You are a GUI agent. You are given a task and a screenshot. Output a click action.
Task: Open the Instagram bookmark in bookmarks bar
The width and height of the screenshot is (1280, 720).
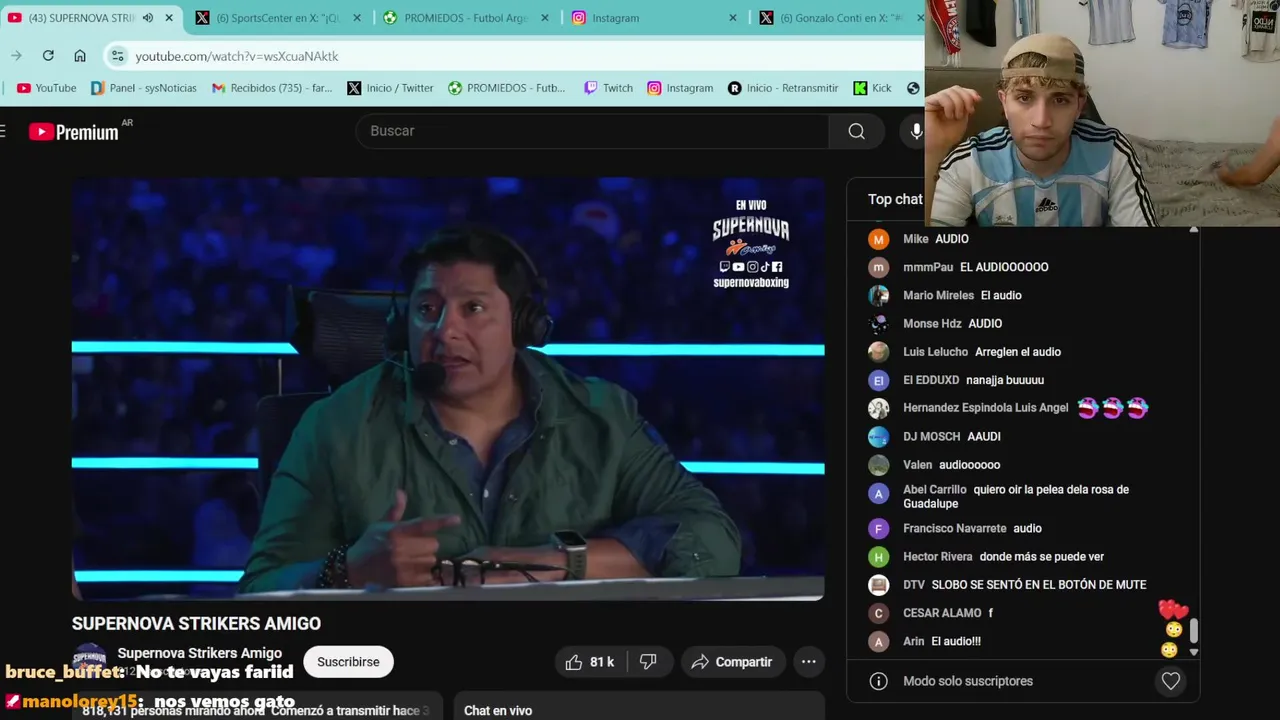click(x=680, y=88)
